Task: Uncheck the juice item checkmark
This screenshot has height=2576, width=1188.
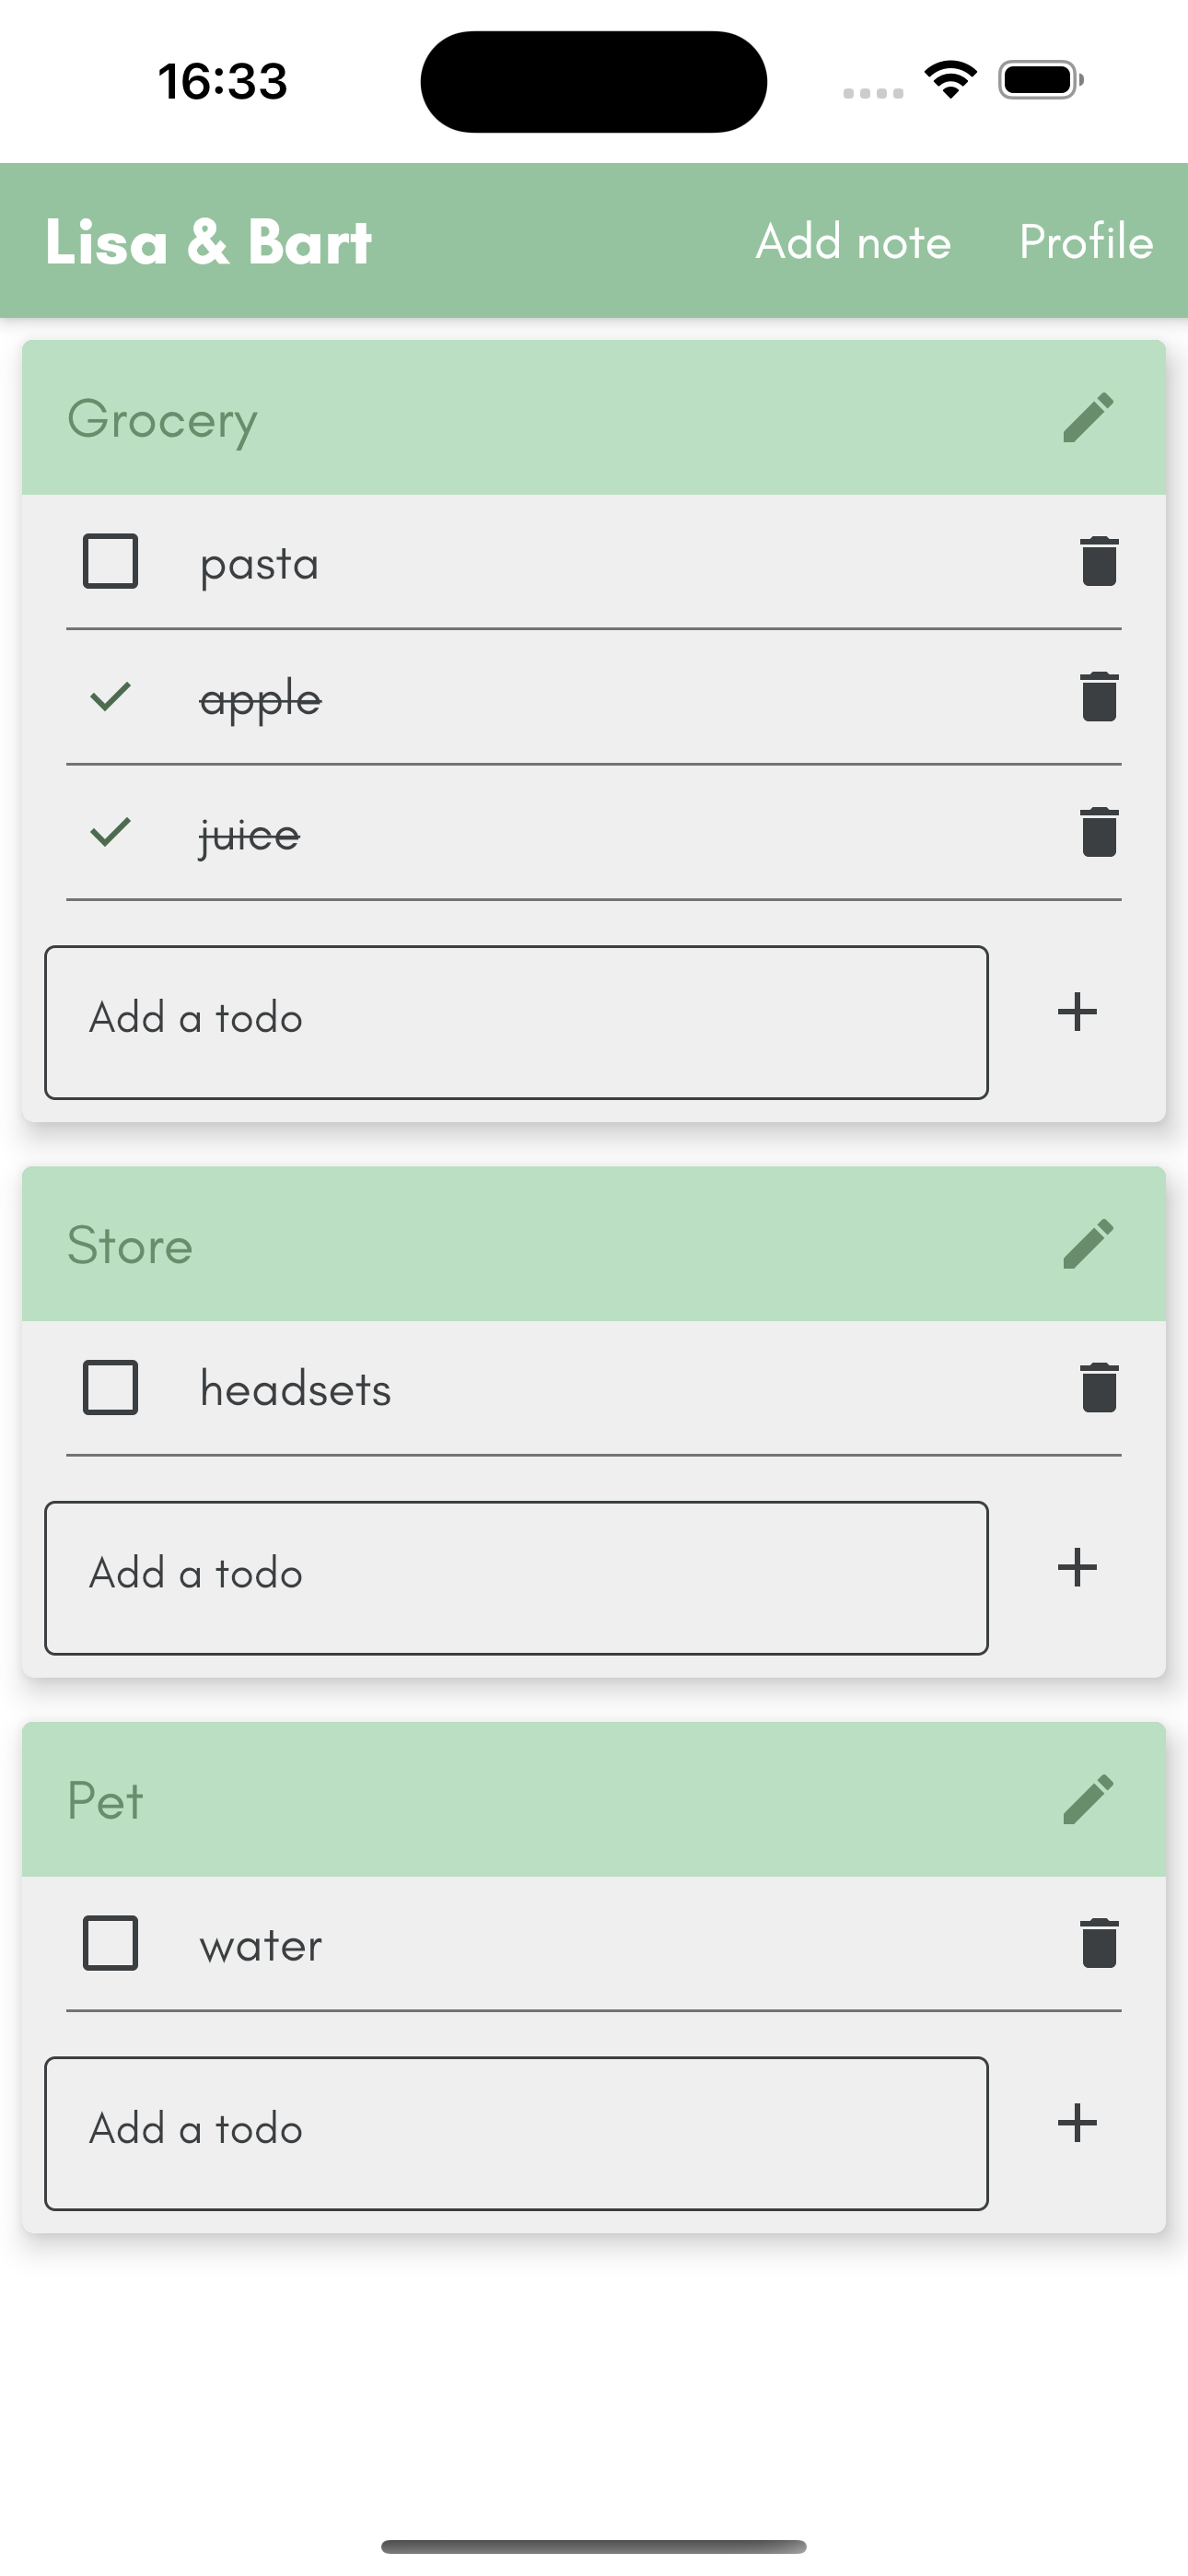Action: click(110, 832)
